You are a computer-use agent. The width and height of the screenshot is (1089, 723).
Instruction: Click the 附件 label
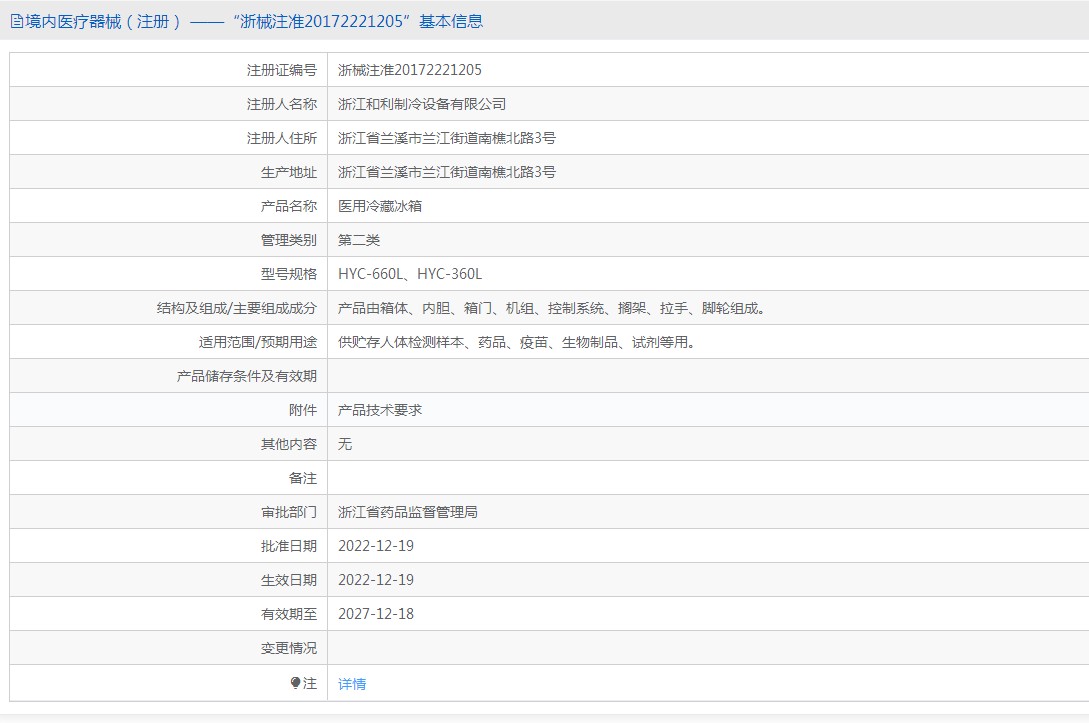303,410
